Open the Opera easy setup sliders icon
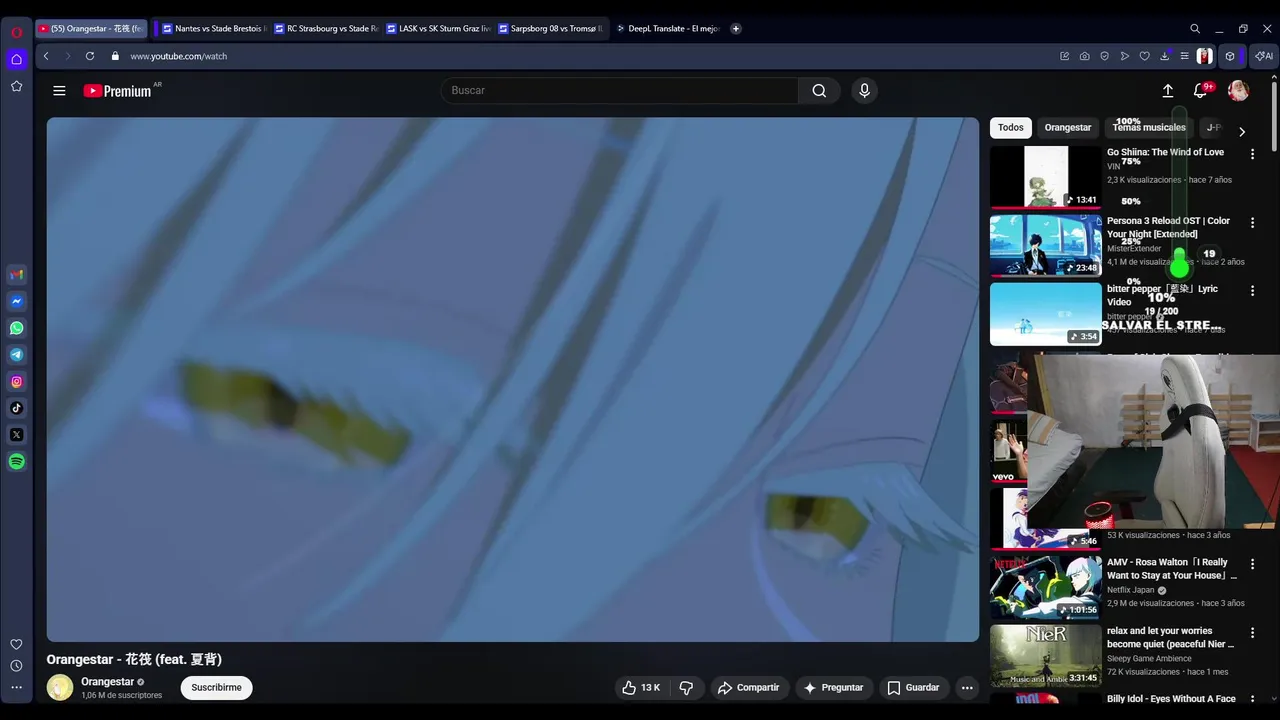Image resolution: width=1280 pixels, height=720 pixels. click(x=1184, y=56)
